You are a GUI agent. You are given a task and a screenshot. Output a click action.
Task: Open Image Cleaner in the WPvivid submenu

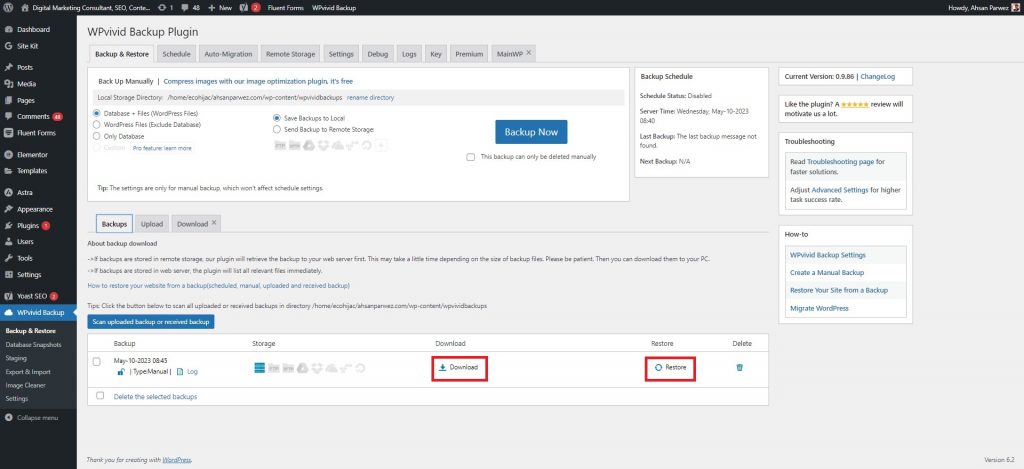(x=25, y=385)
